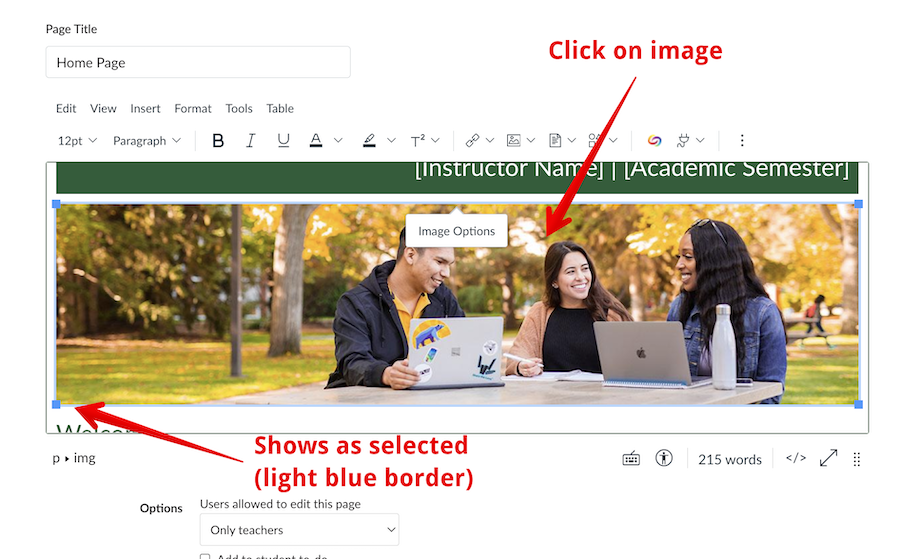Click the superscript button
900x559 pixels.
418,141
